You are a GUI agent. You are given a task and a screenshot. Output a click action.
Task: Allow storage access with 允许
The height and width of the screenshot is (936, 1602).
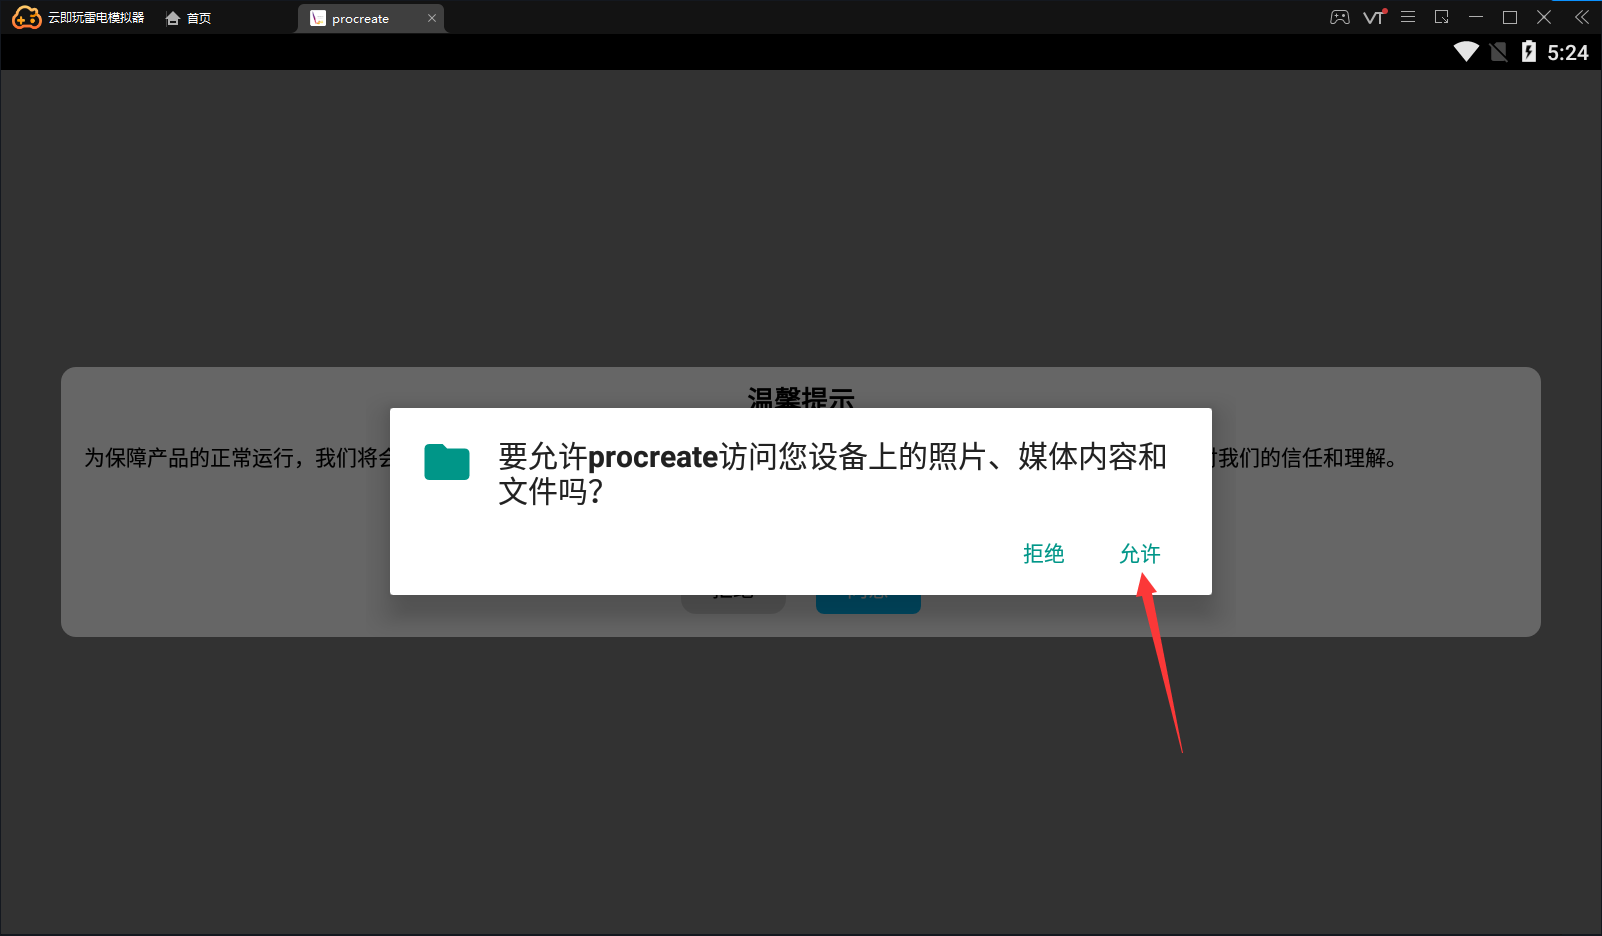coord(1139,554)
